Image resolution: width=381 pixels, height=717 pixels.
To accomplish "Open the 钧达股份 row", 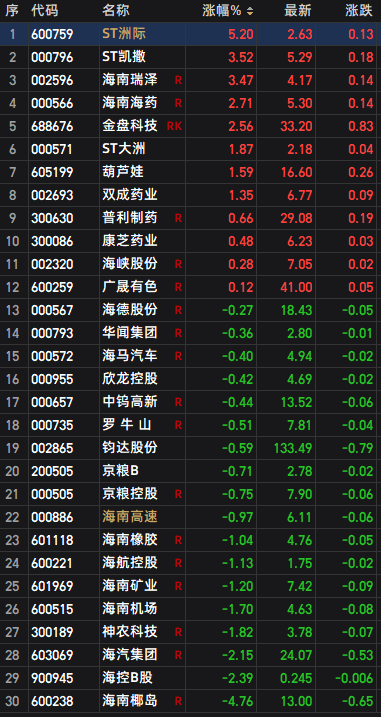I will (x=190, y=448).
